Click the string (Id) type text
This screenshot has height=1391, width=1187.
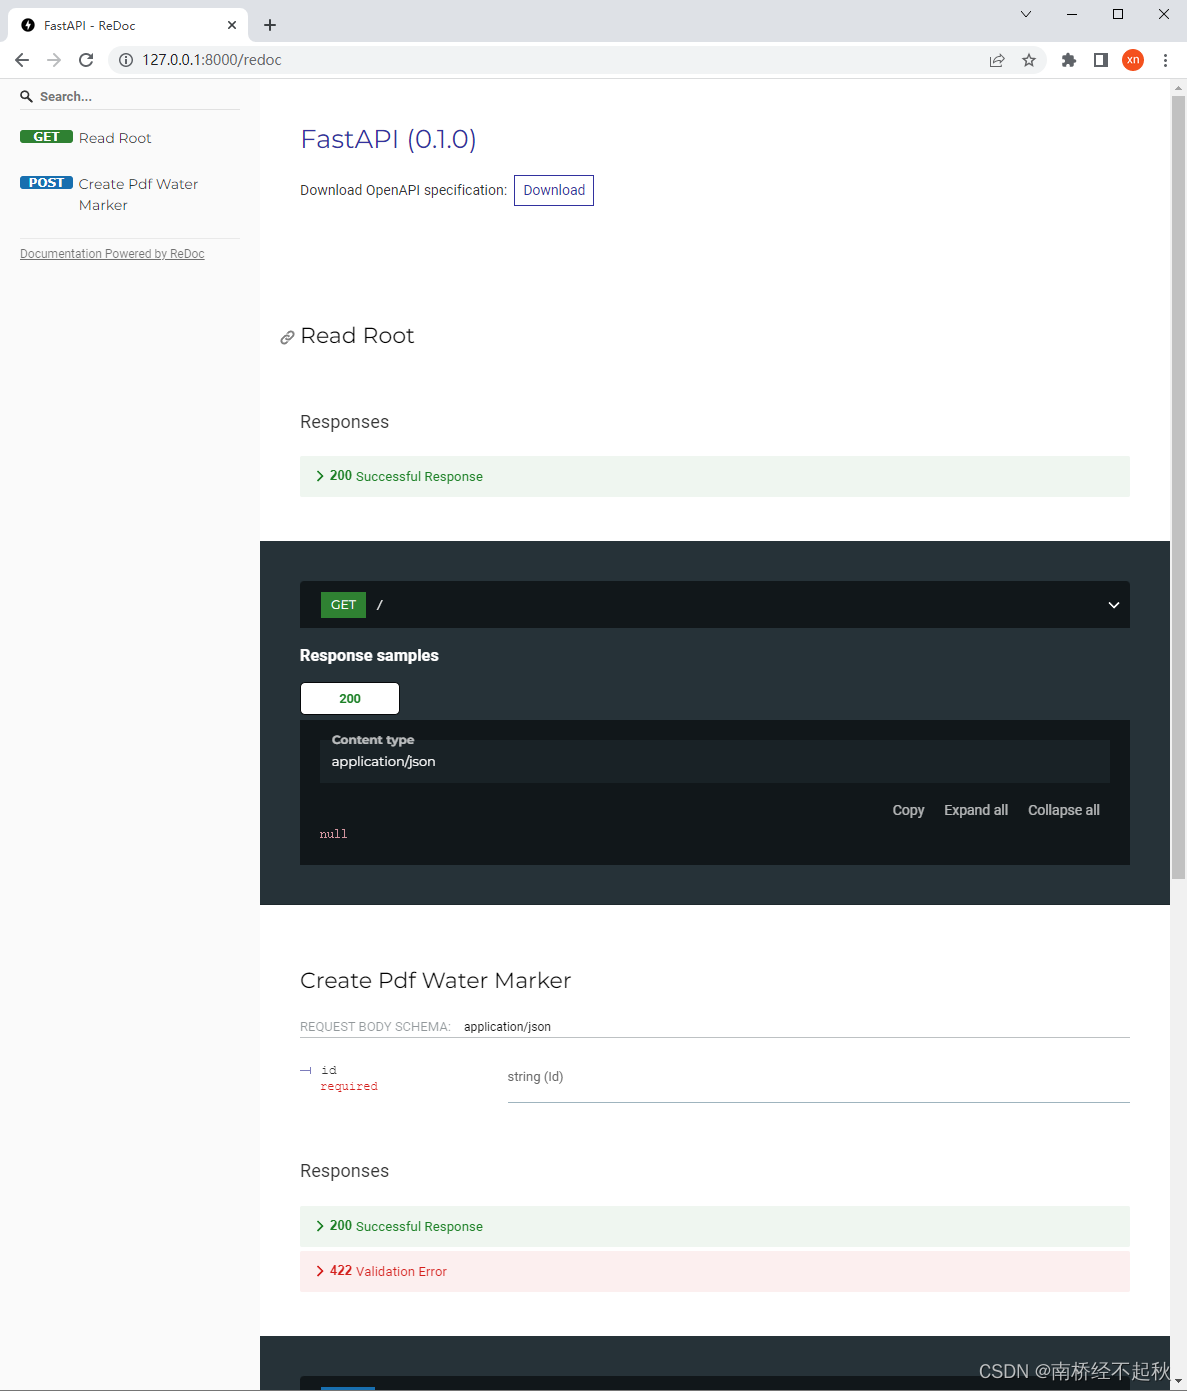(535, 1077)
